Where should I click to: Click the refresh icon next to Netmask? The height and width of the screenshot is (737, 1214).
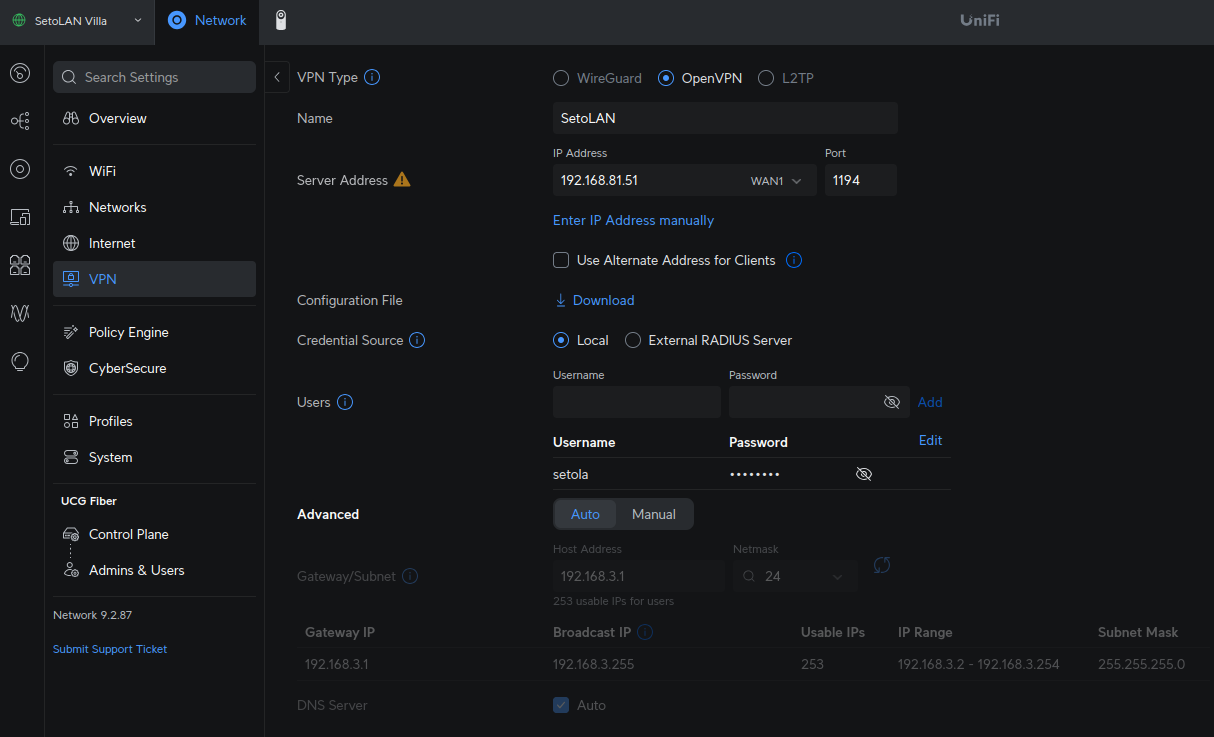pos(881,565)
